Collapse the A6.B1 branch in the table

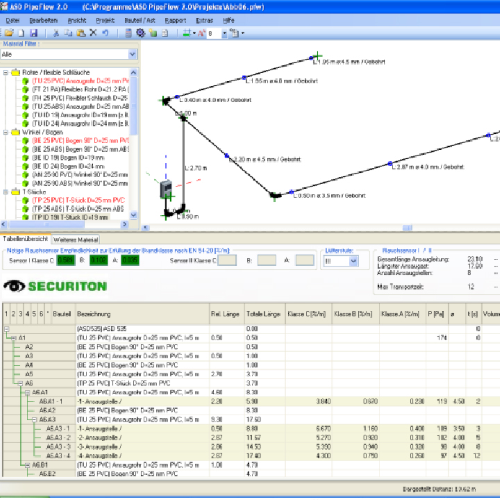tap(28, 465)
